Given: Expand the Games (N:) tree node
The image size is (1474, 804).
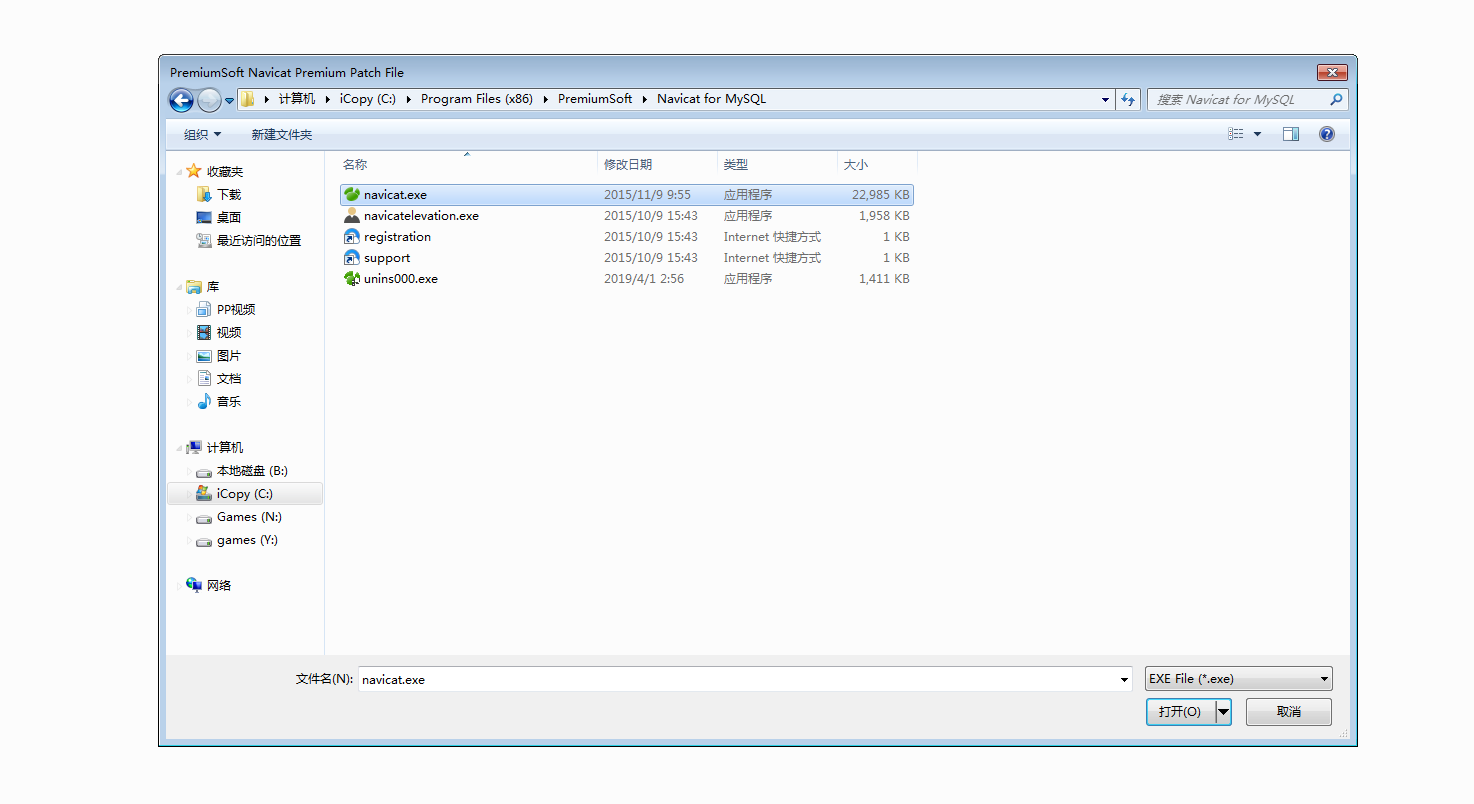Looking at the screenshot, I should click(x=189, y=517).
